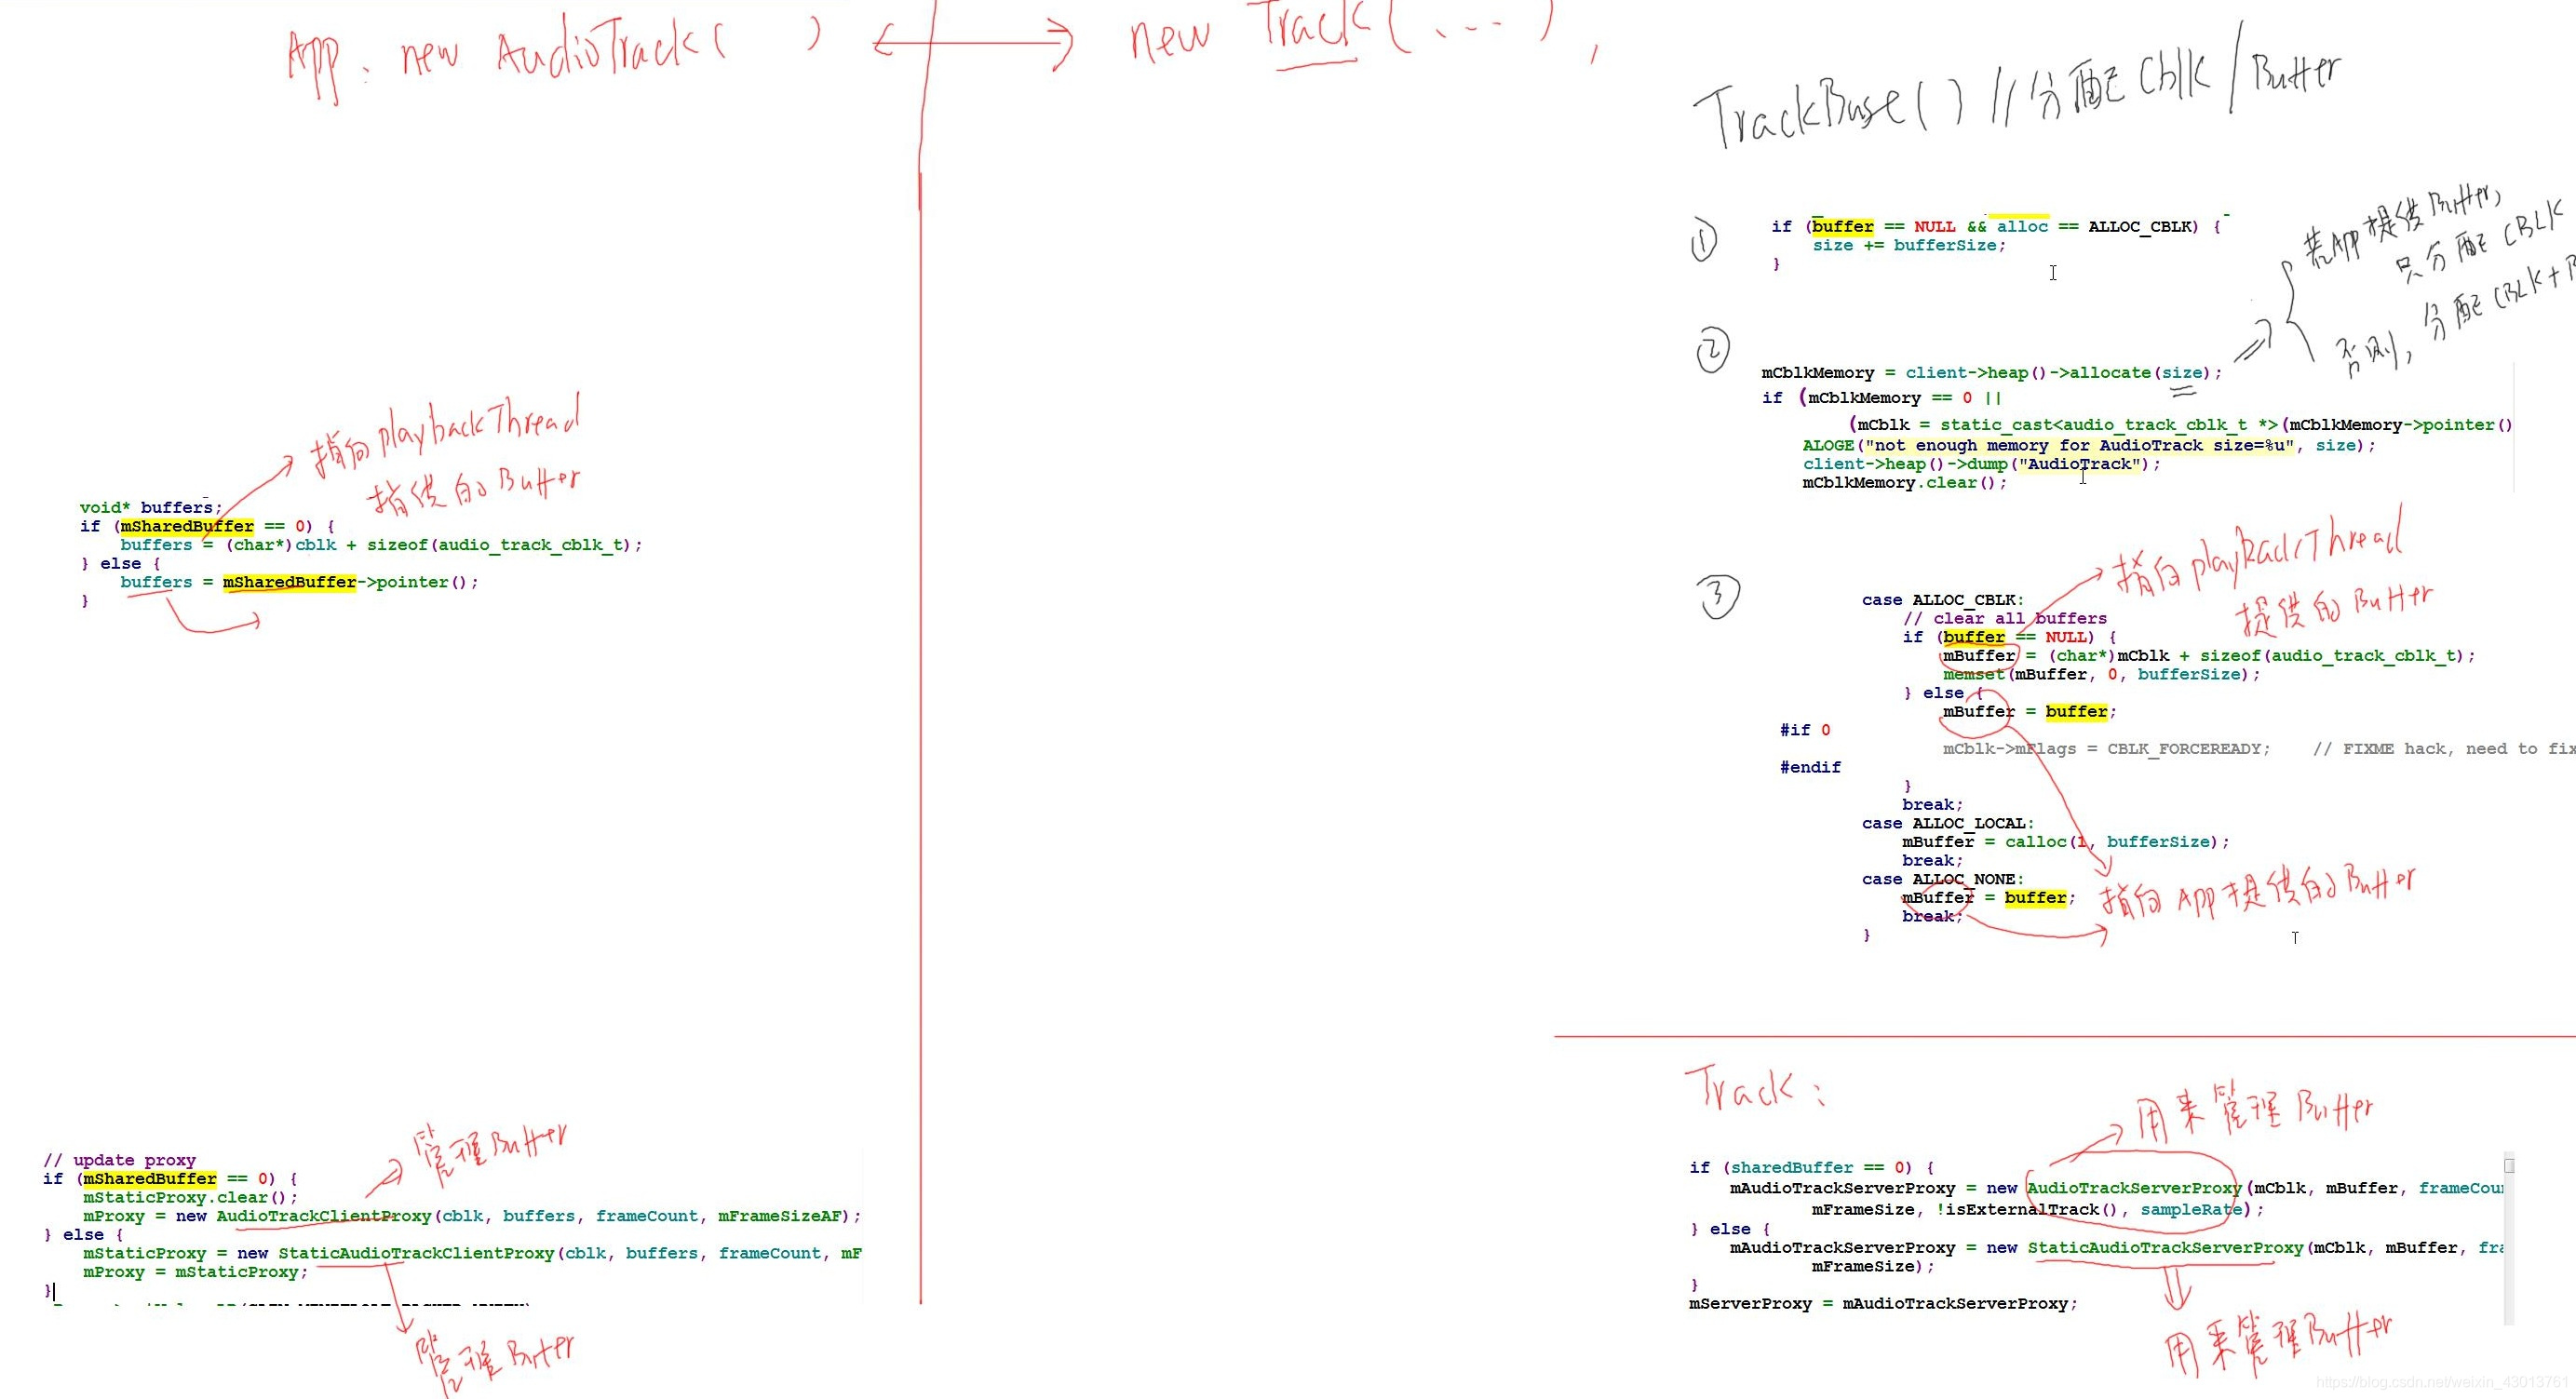
Task: Click 'if (buffer == NULL && alloc == ALLOC_CBLK)' line
Action: coord(1996,227)
